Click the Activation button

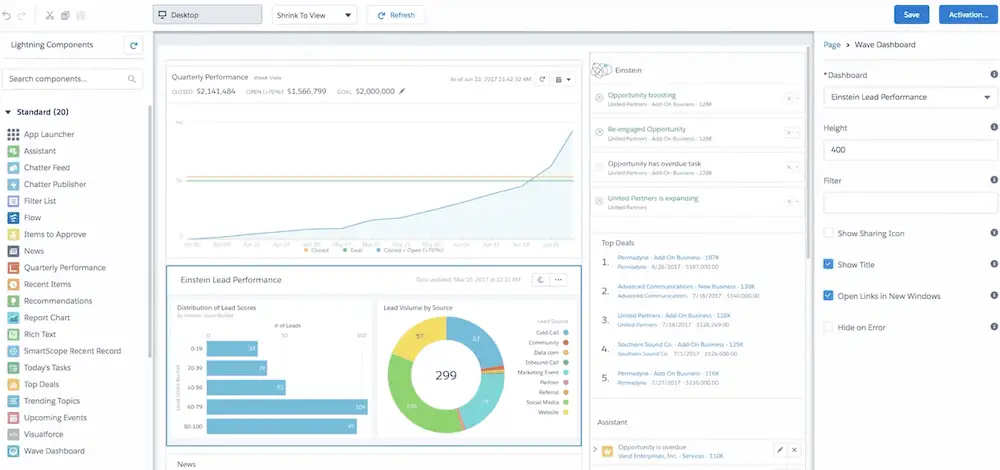(967, 15)
